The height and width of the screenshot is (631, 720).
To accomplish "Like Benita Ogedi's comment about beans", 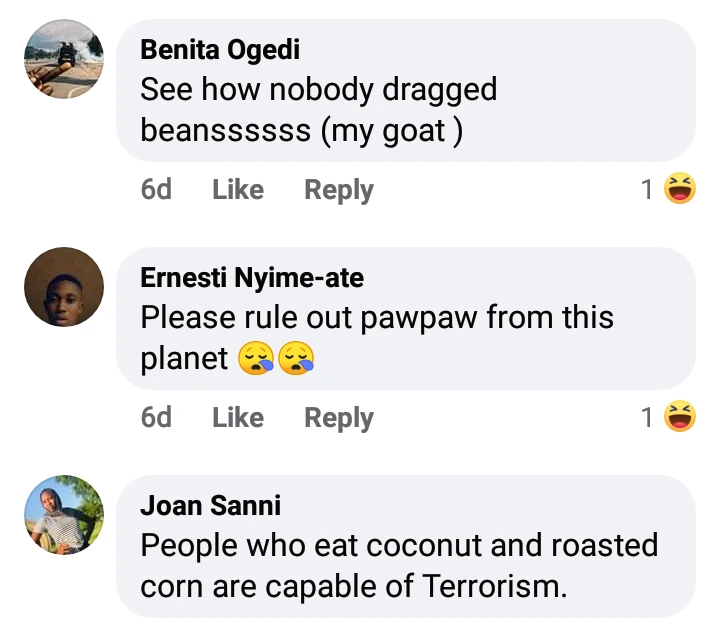I will (x=238, y=189).
